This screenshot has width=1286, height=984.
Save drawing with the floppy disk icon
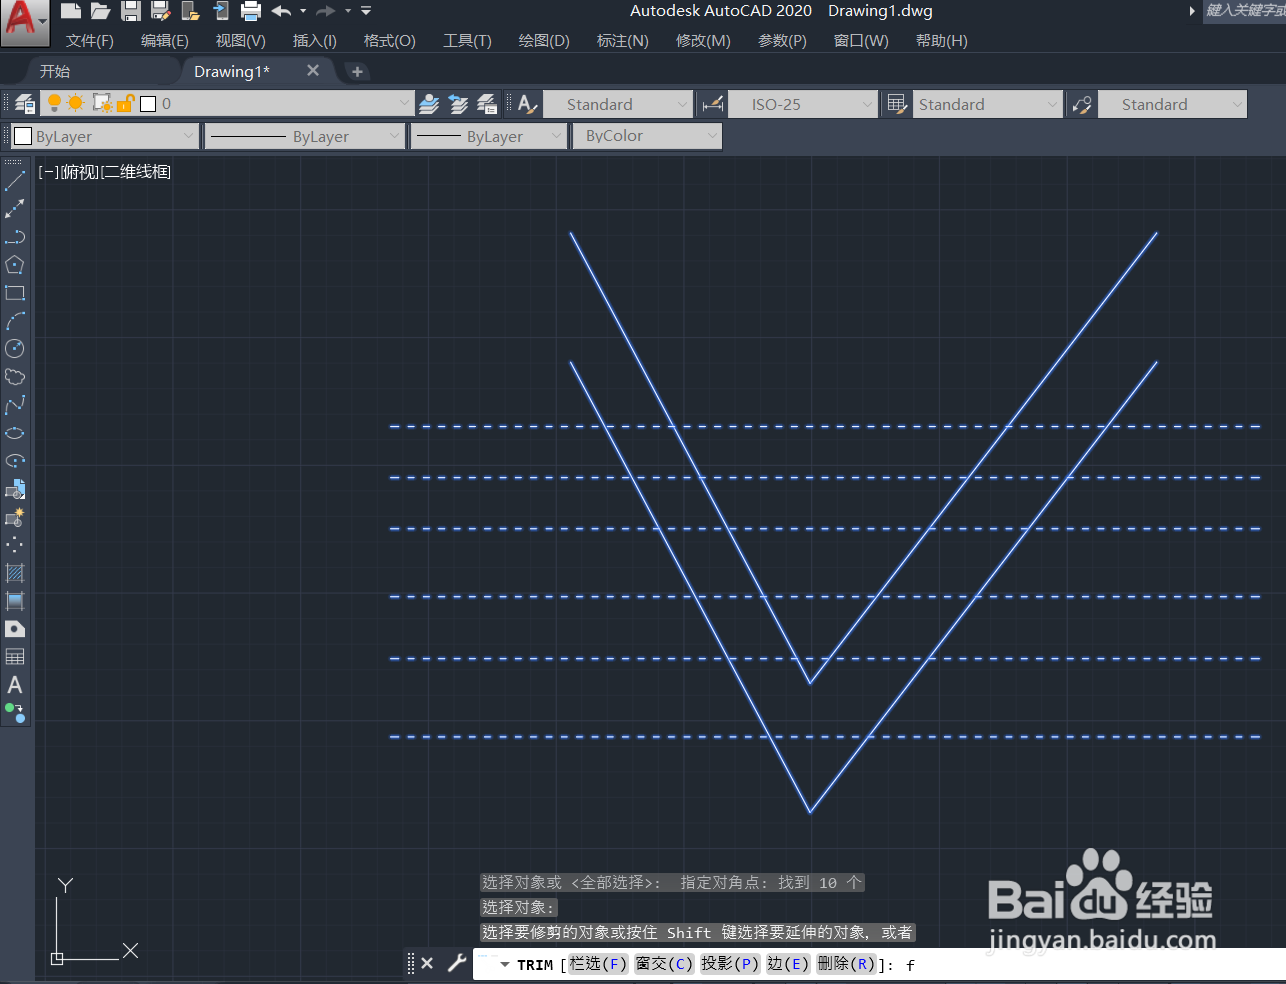coord(131,11)
